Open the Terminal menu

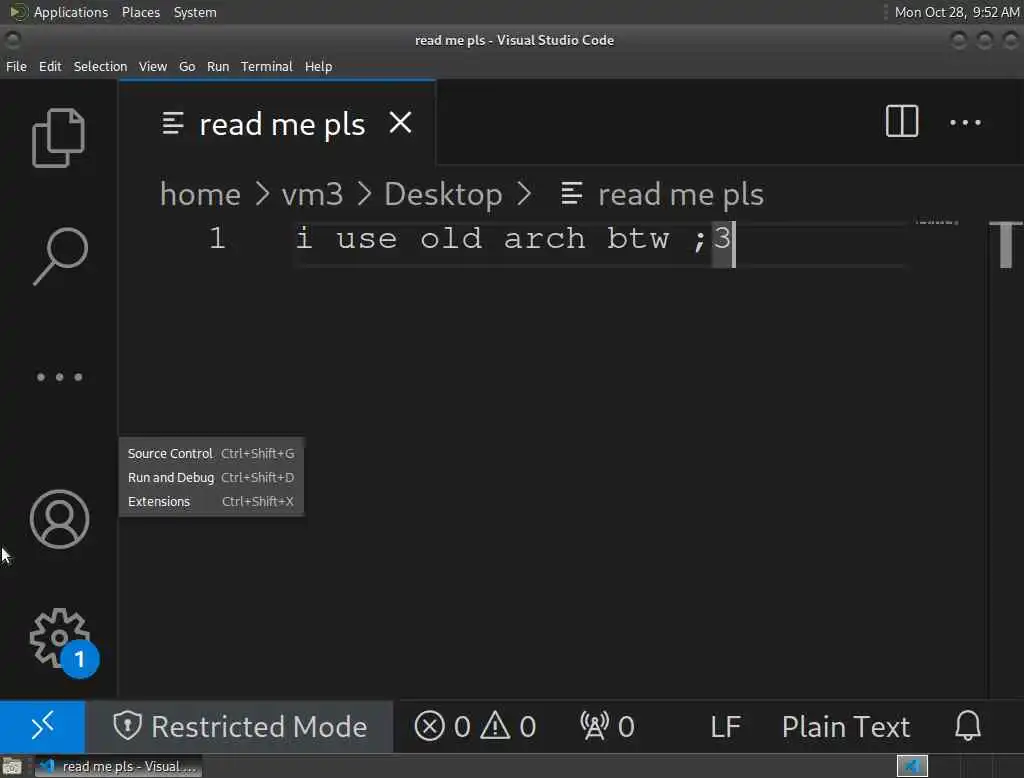[x=266, y=67]
